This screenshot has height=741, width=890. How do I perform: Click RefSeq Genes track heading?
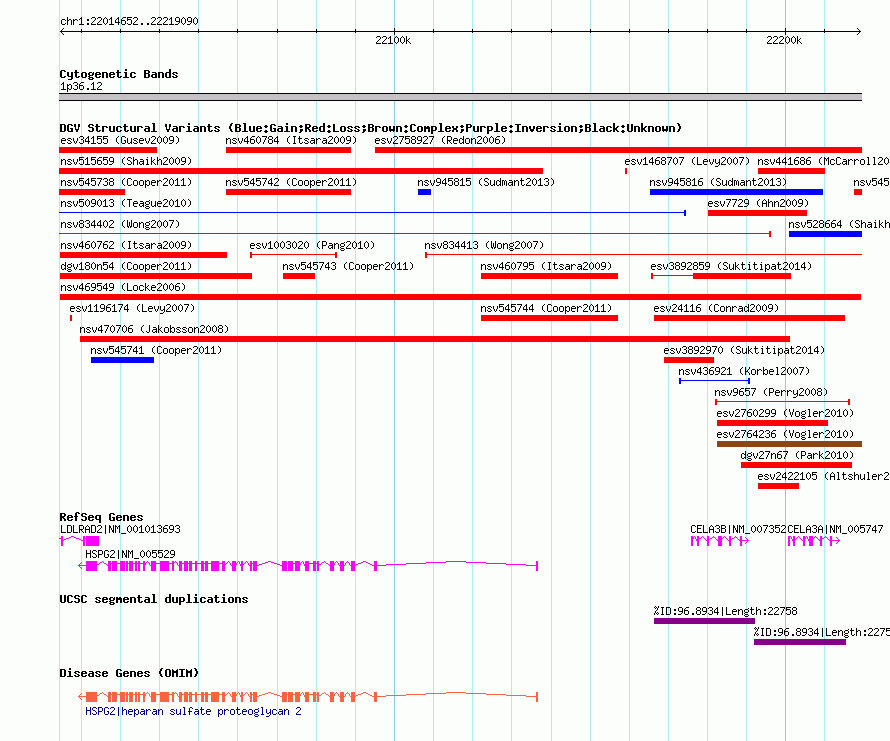[x=101, y=517]
